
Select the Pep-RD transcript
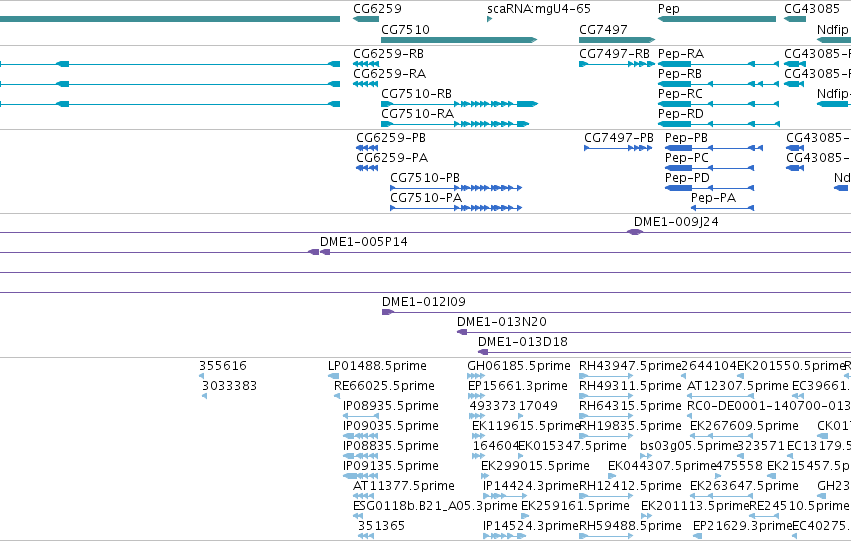(x=719, y=124)
